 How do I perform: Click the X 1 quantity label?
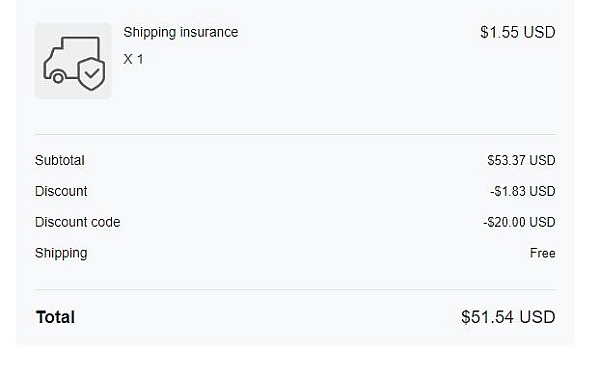click(133, 59)
